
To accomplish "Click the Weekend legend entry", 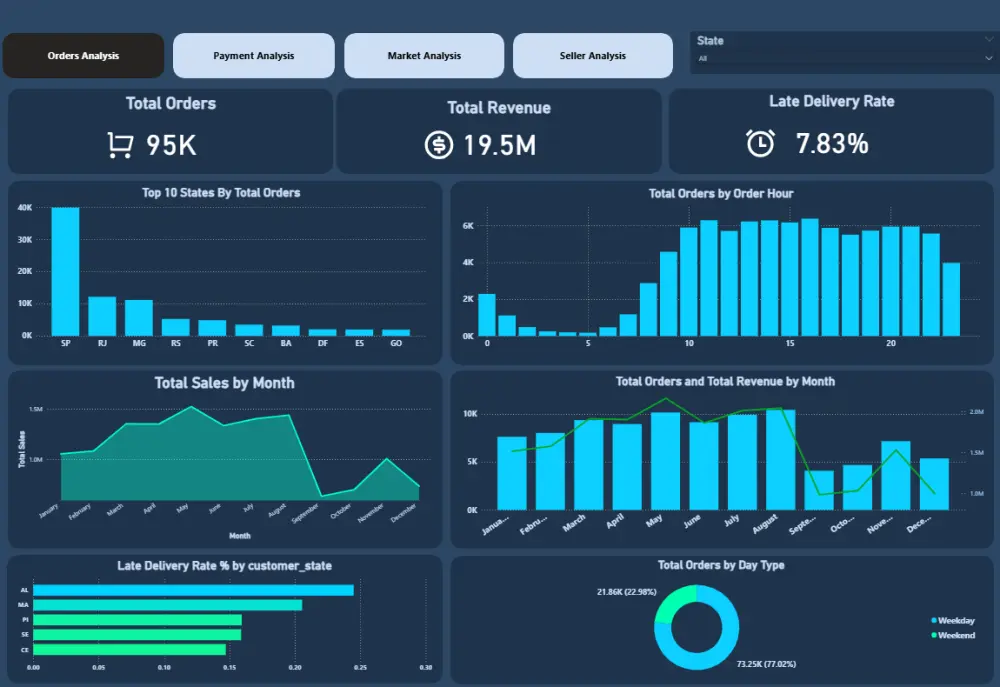I will 953,635.
